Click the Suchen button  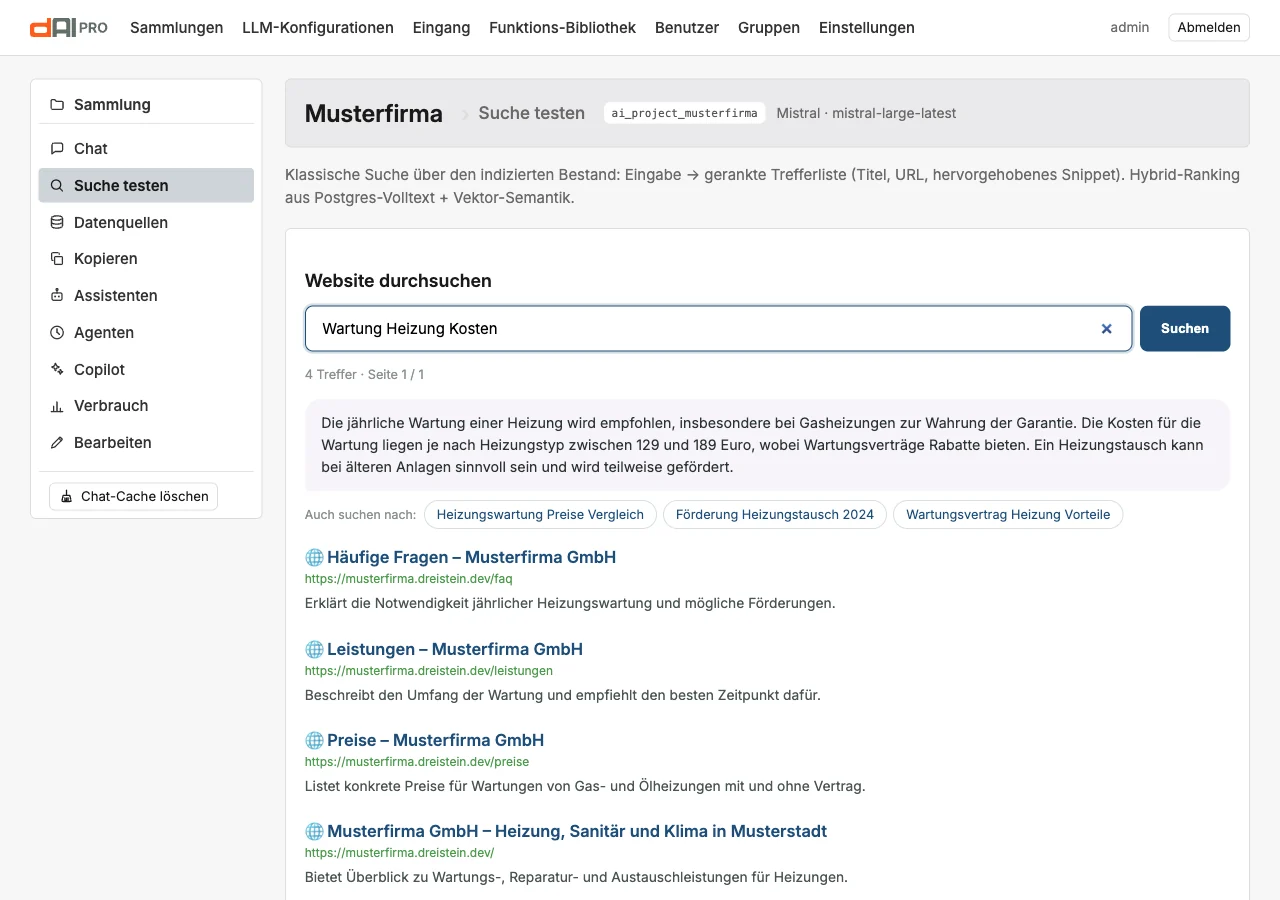1185,329
